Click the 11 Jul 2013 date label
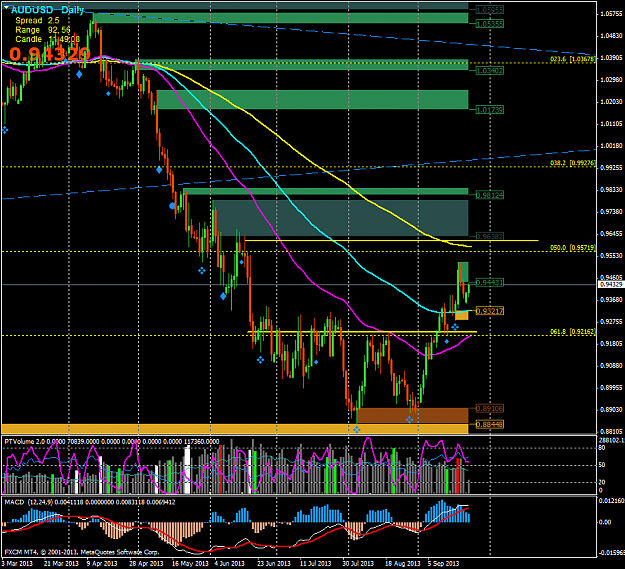 (316, 564)
